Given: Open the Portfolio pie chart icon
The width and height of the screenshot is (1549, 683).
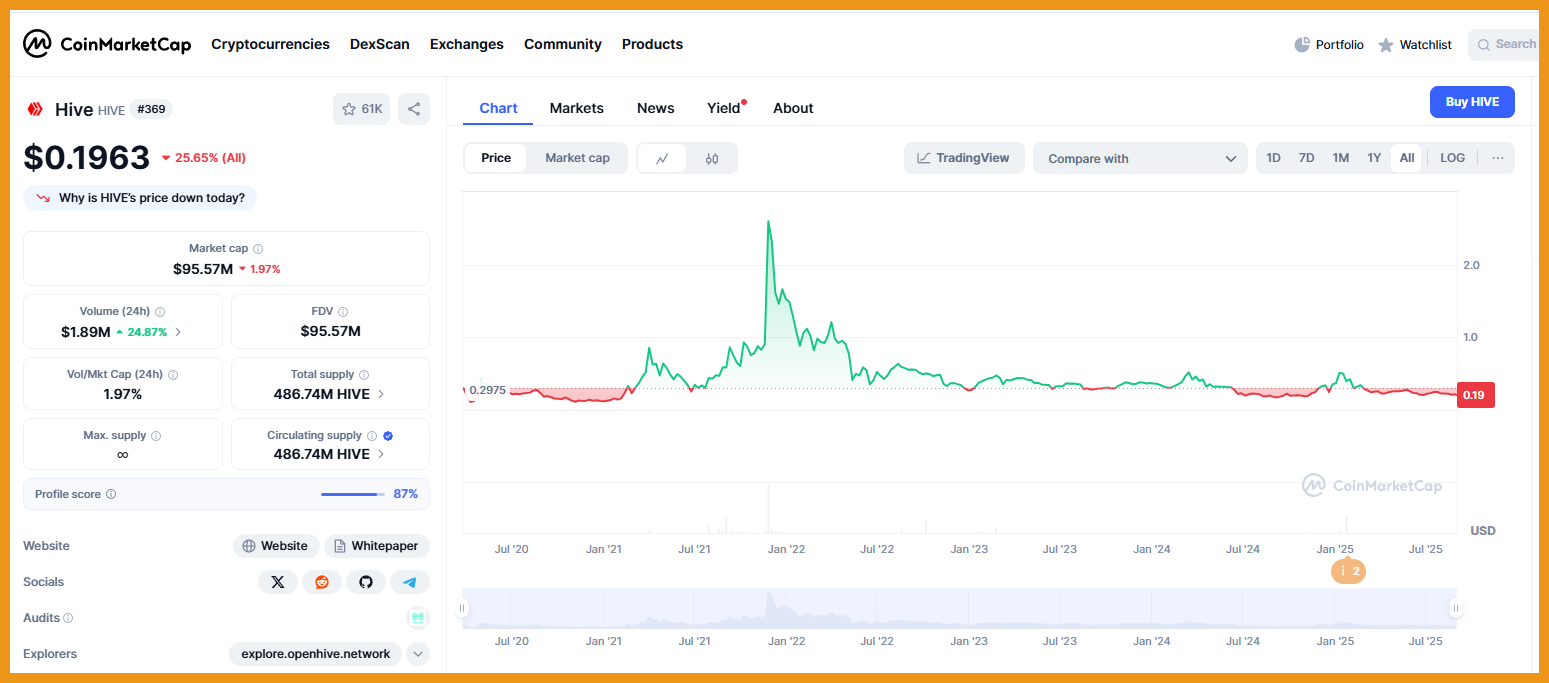Looking at the screenshot, I should (1302, 44).
